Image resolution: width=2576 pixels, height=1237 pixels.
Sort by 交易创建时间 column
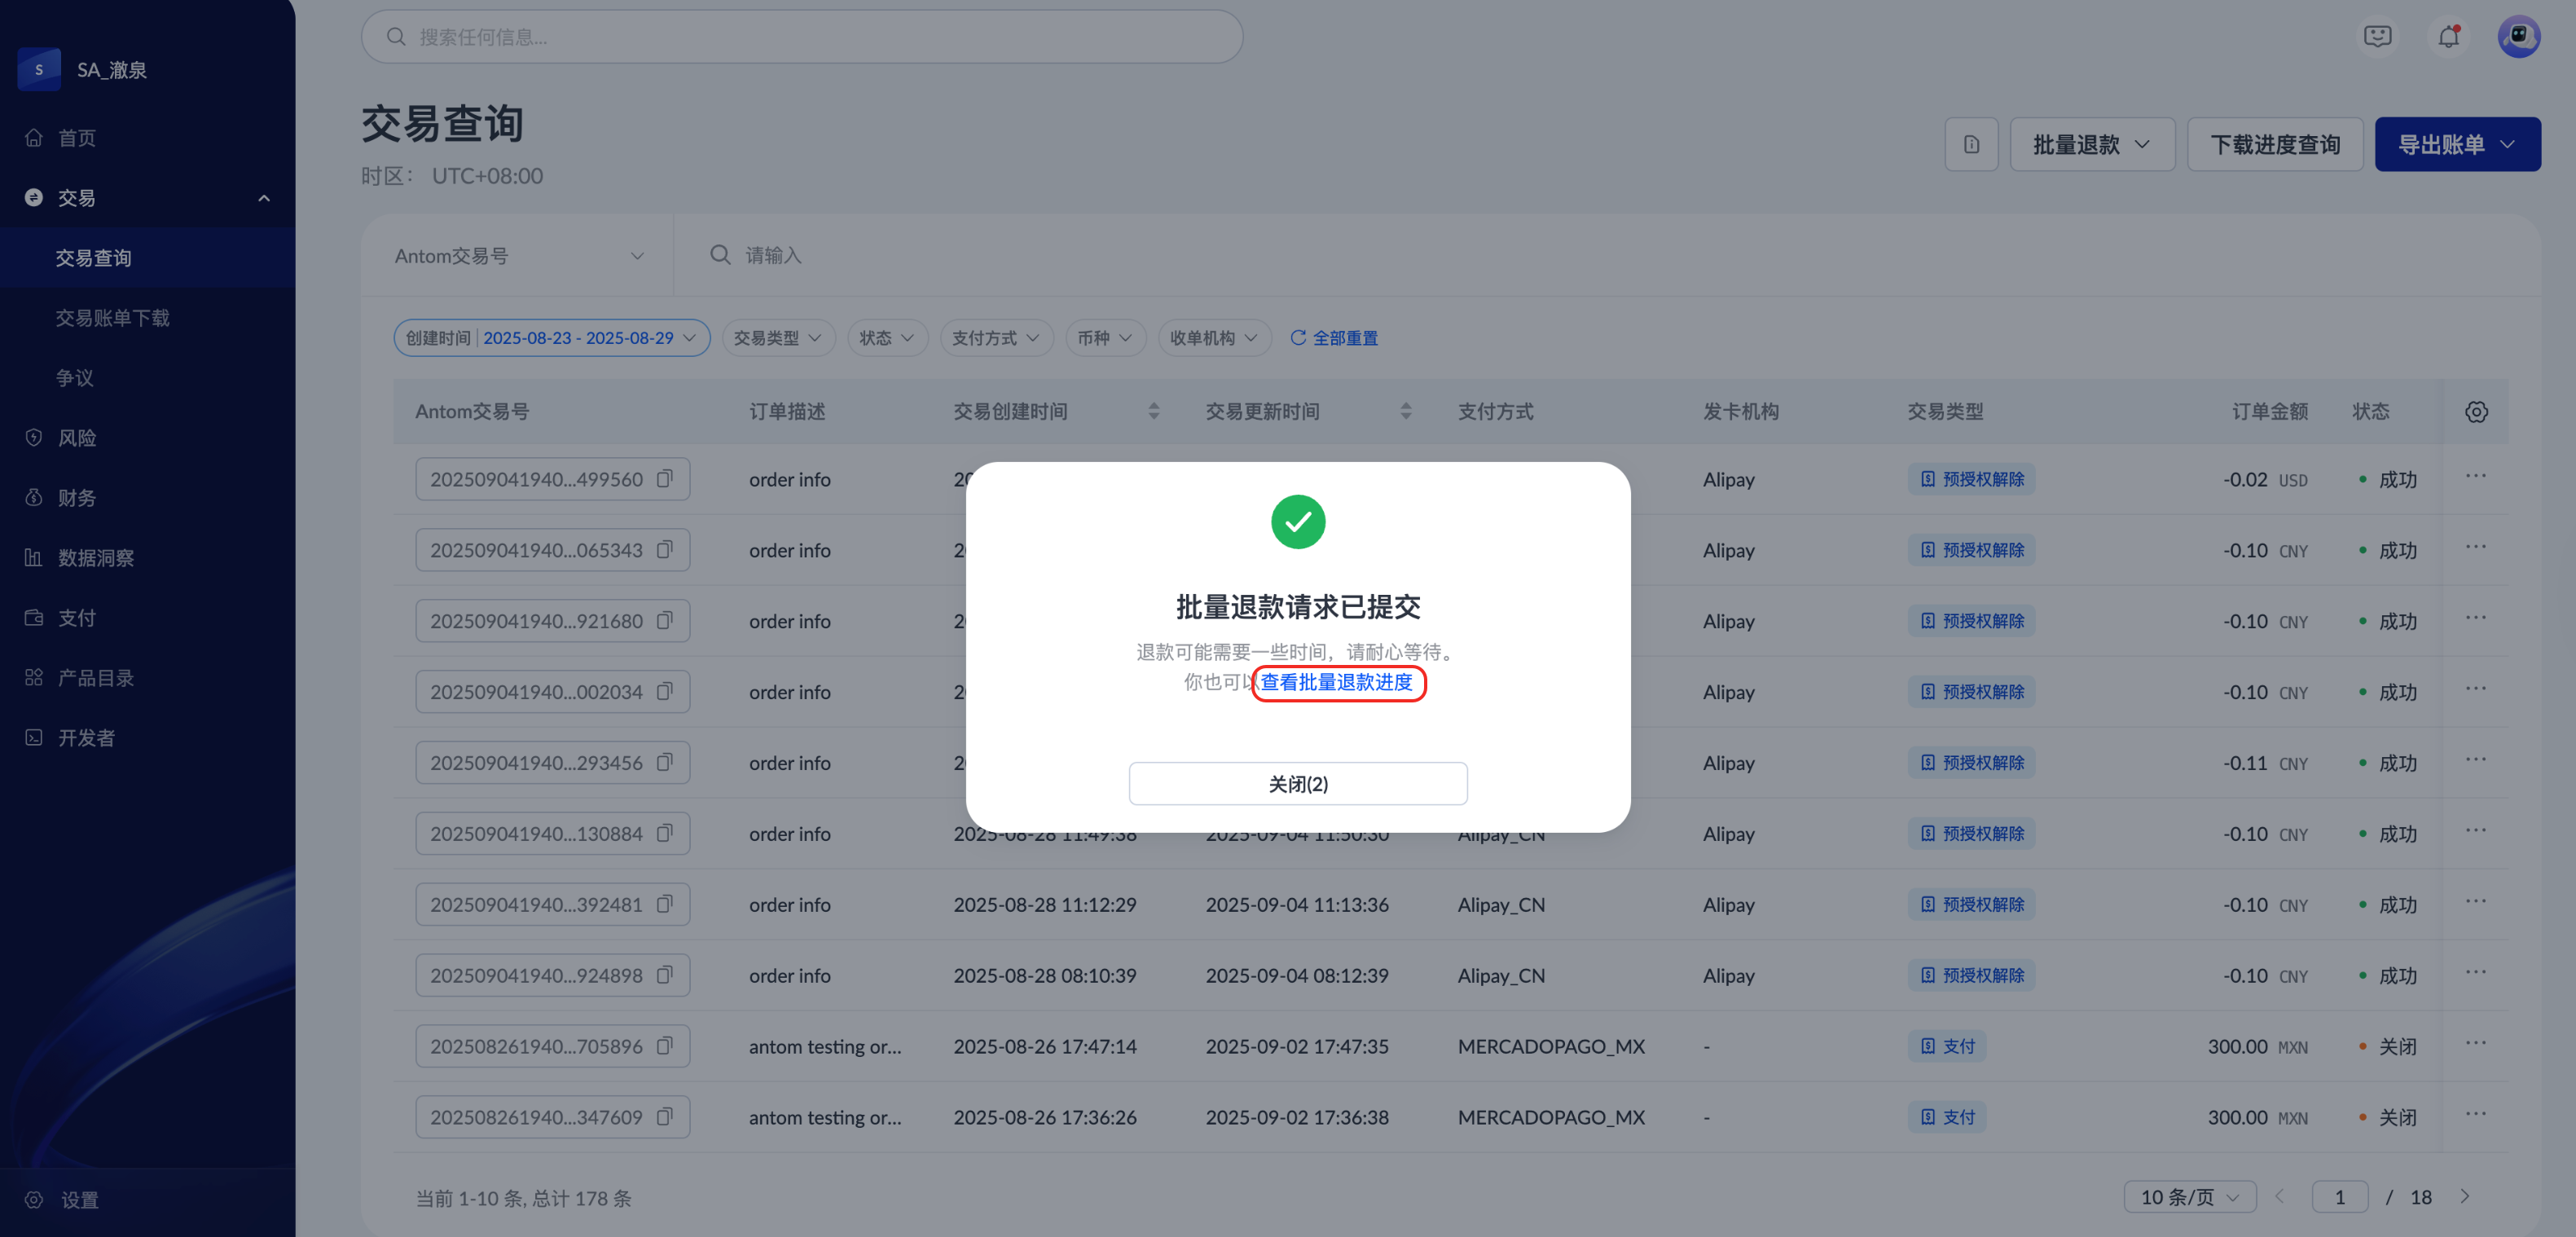pos(1153,412)
